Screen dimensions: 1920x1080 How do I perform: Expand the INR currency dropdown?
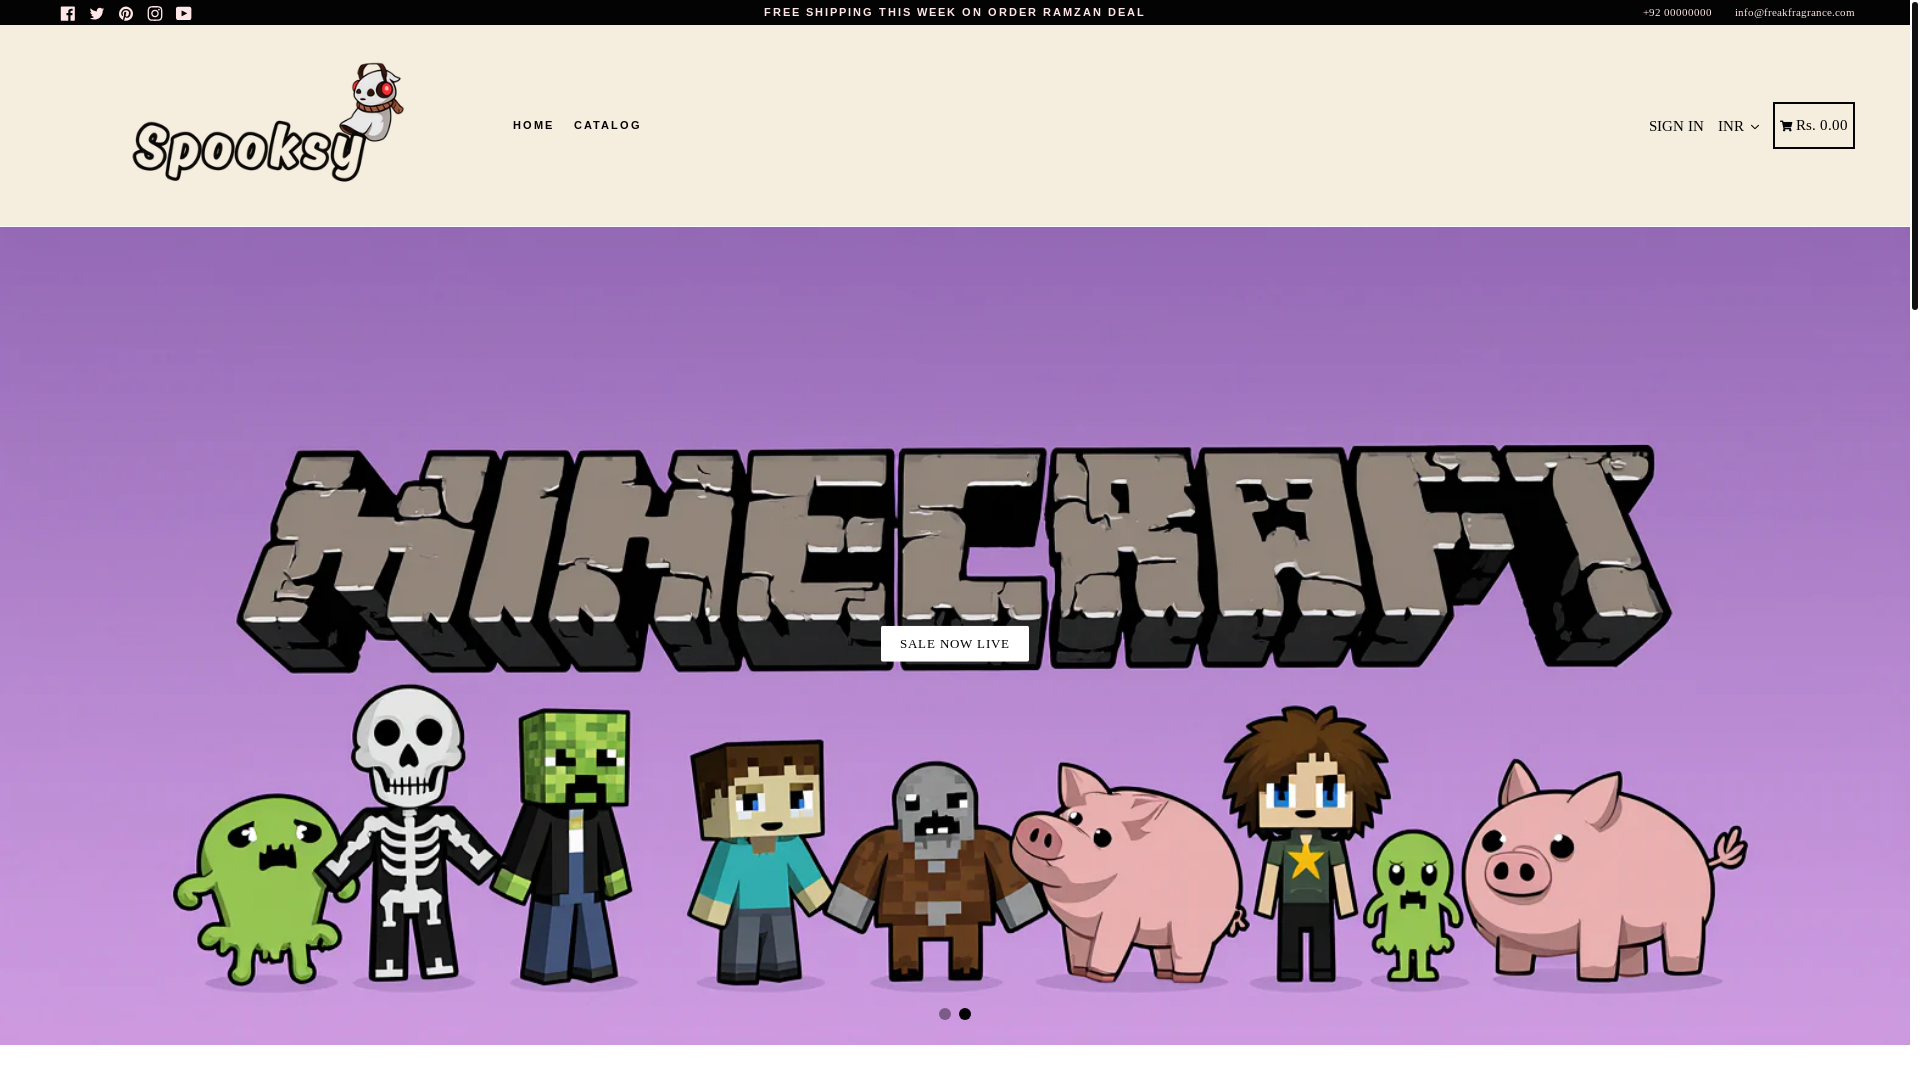coord(1739,126)
